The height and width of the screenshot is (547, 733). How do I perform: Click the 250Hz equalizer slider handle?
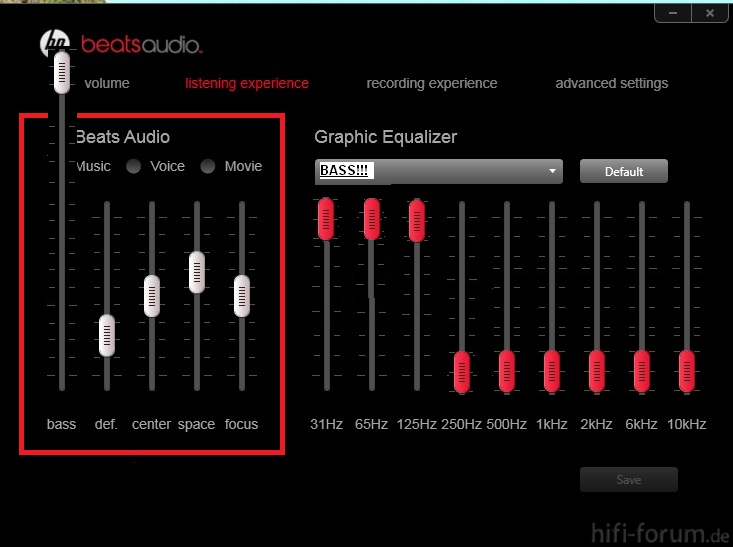click(x=462, y=371)
